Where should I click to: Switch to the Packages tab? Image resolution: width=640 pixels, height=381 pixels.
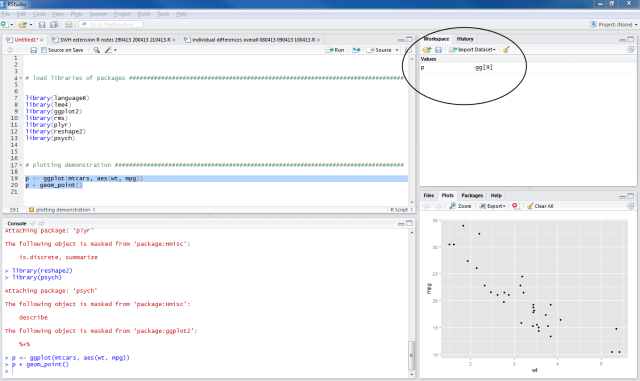[x=472, y=196]
